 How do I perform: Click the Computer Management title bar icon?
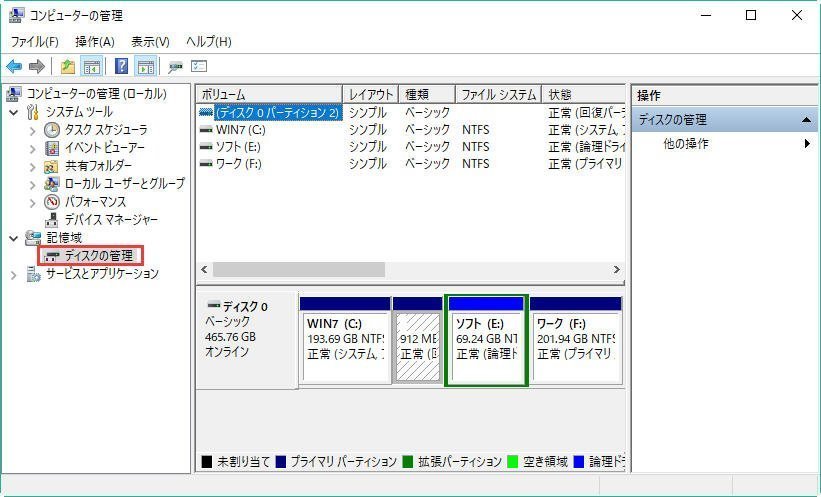click(x=17, y=15)
